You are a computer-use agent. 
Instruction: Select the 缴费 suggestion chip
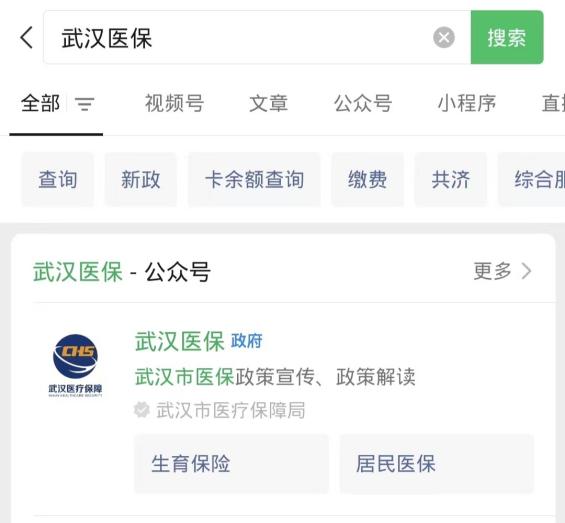[368, 179]
